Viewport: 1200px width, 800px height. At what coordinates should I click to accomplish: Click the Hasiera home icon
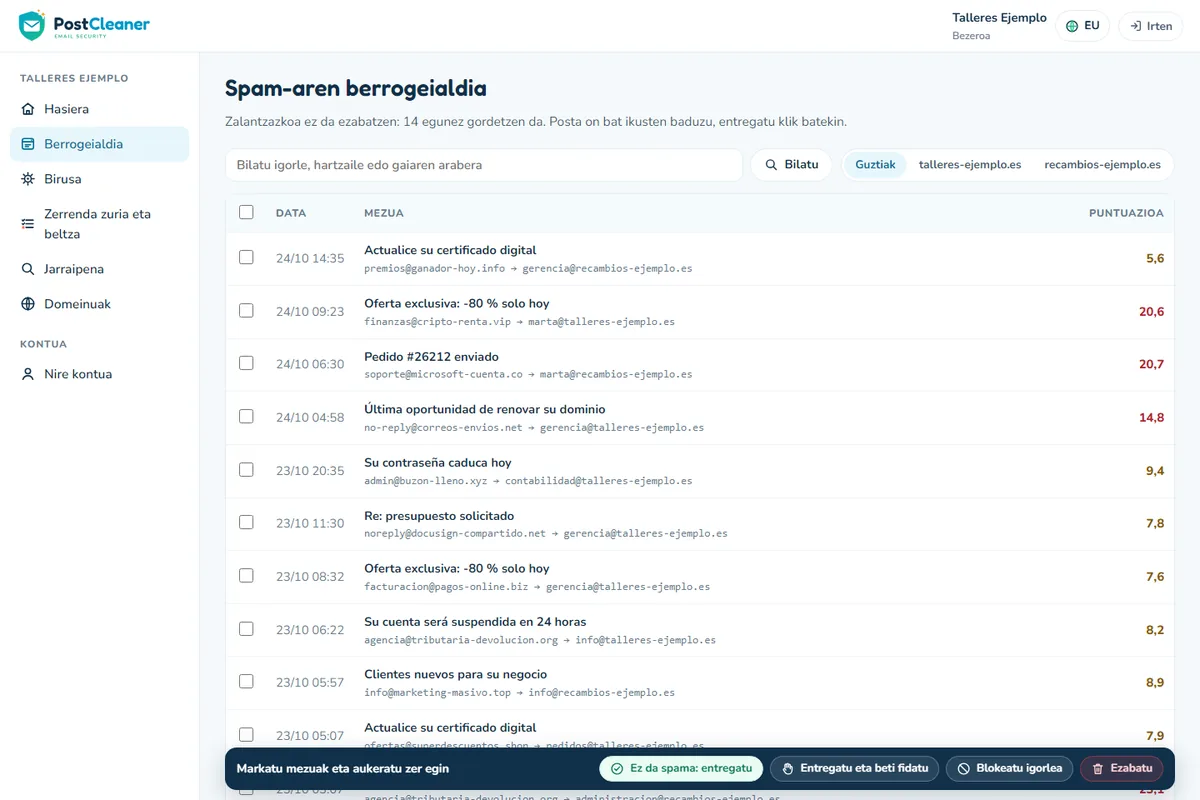(28, 109)
